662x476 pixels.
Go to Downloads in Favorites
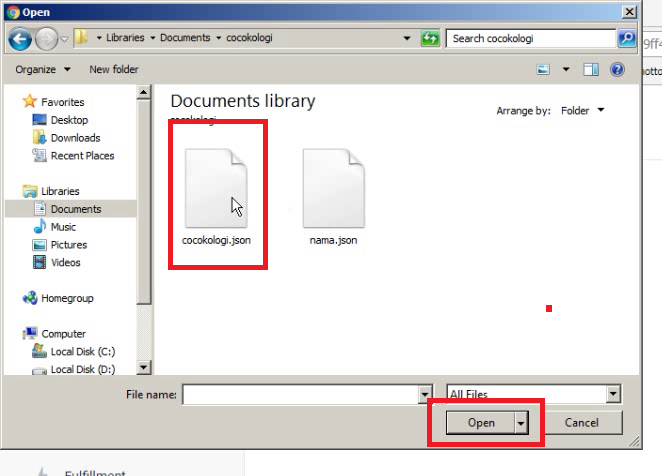click(75, 138)
